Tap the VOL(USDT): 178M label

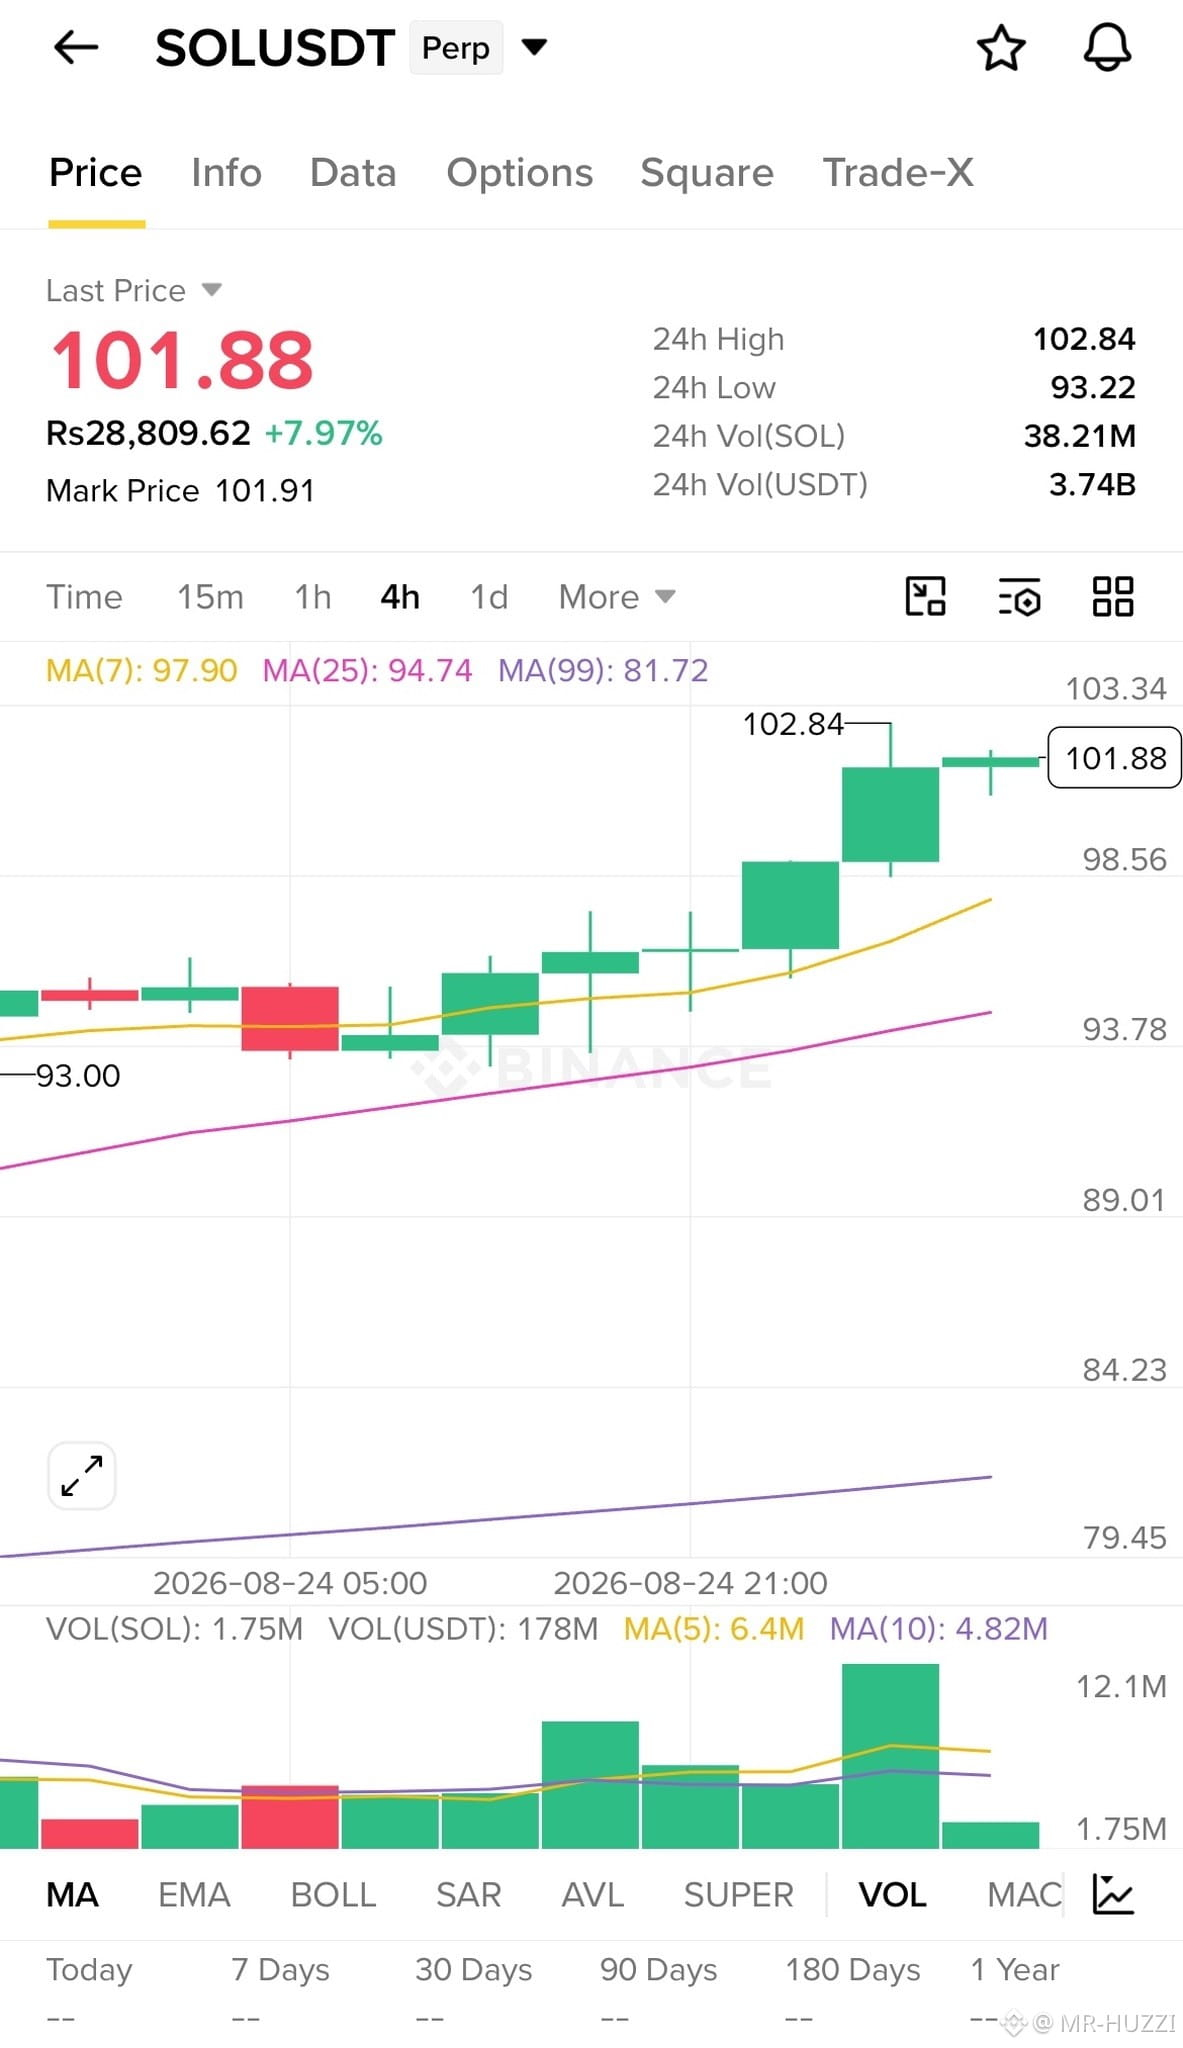click(x=463, y=1629)
